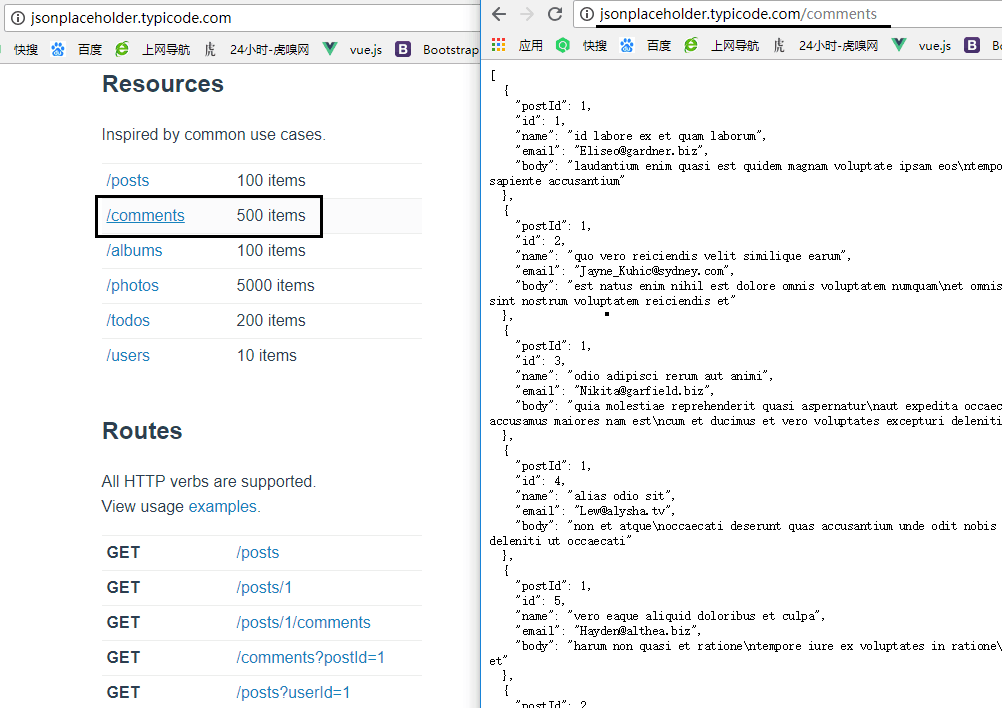Click email Jayne_Kuhic@sydney.com in JSON
Image resolution: width=1002 pixels, height=708 pixels.
pos(651,271)
